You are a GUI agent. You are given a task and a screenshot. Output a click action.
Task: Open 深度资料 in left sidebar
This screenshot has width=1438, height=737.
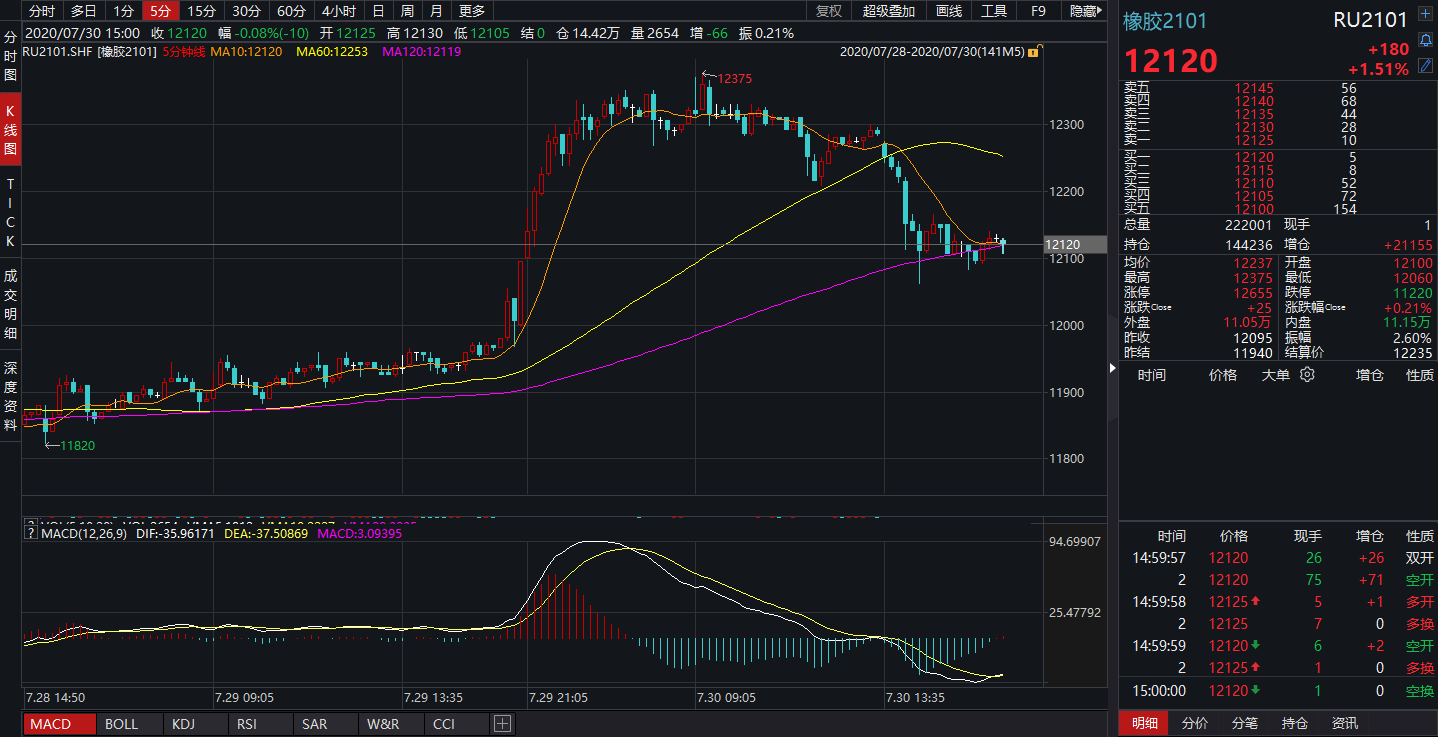coord(11,398)
